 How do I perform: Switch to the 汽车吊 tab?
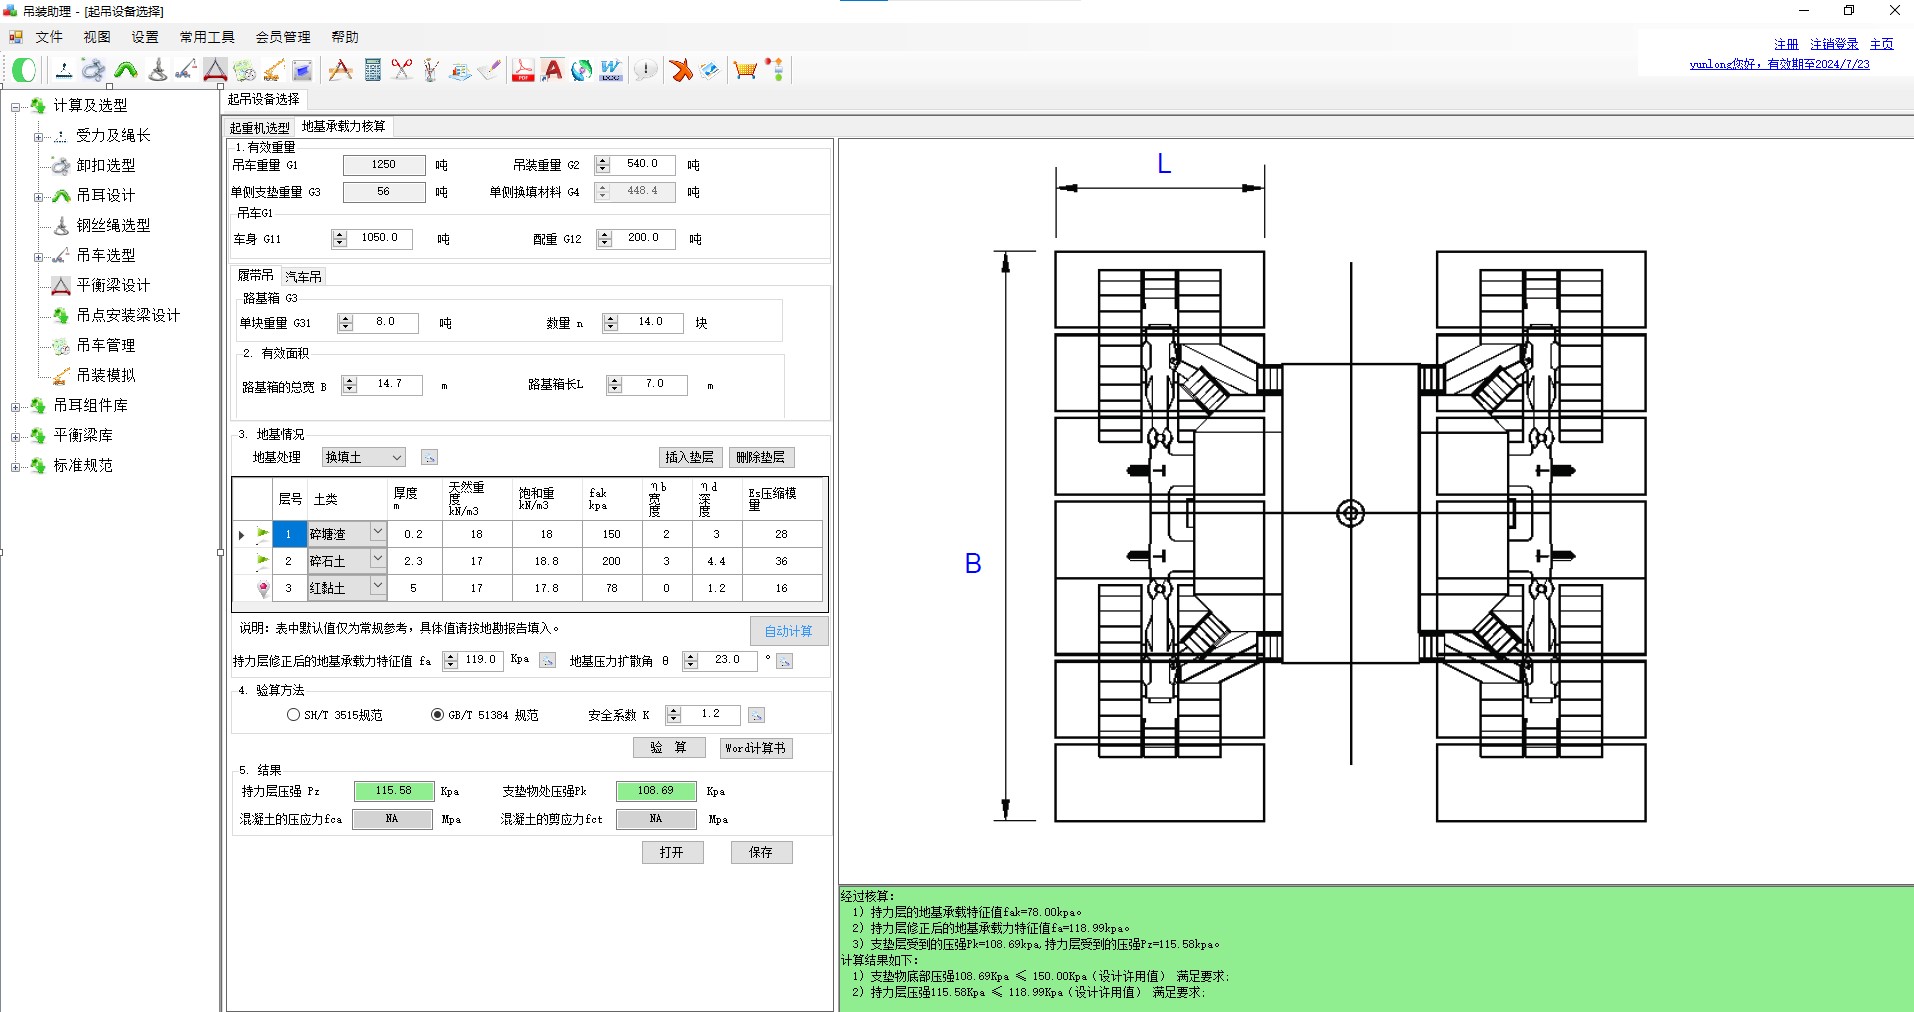[303, 276]
